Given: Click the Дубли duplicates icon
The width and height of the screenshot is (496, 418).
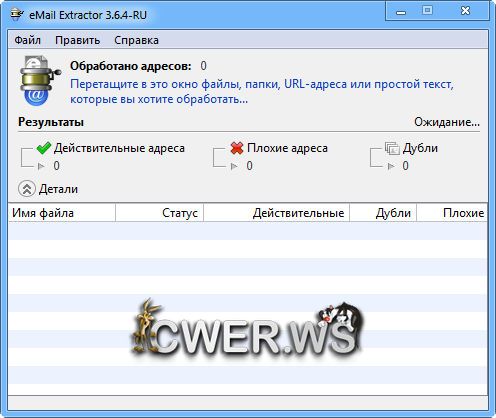Looking at the screenshot, I should pyautogui.click(x=392, y=148).
